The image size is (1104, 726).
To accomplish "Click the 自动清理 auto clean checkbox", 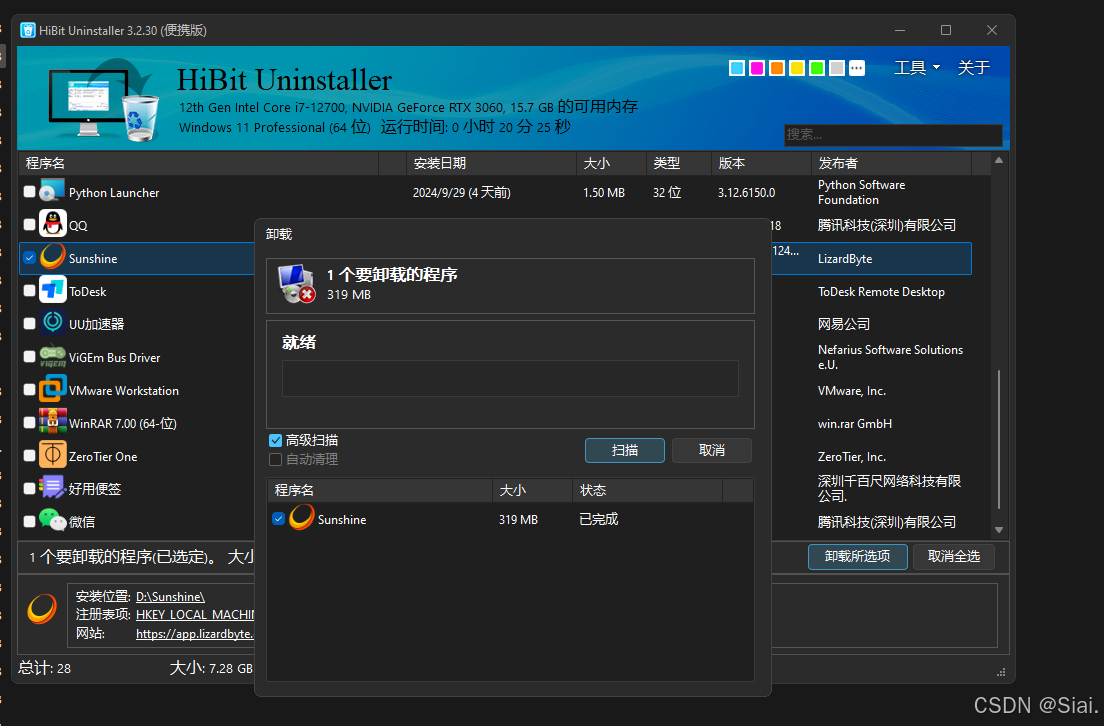I will tap(275, 460).
